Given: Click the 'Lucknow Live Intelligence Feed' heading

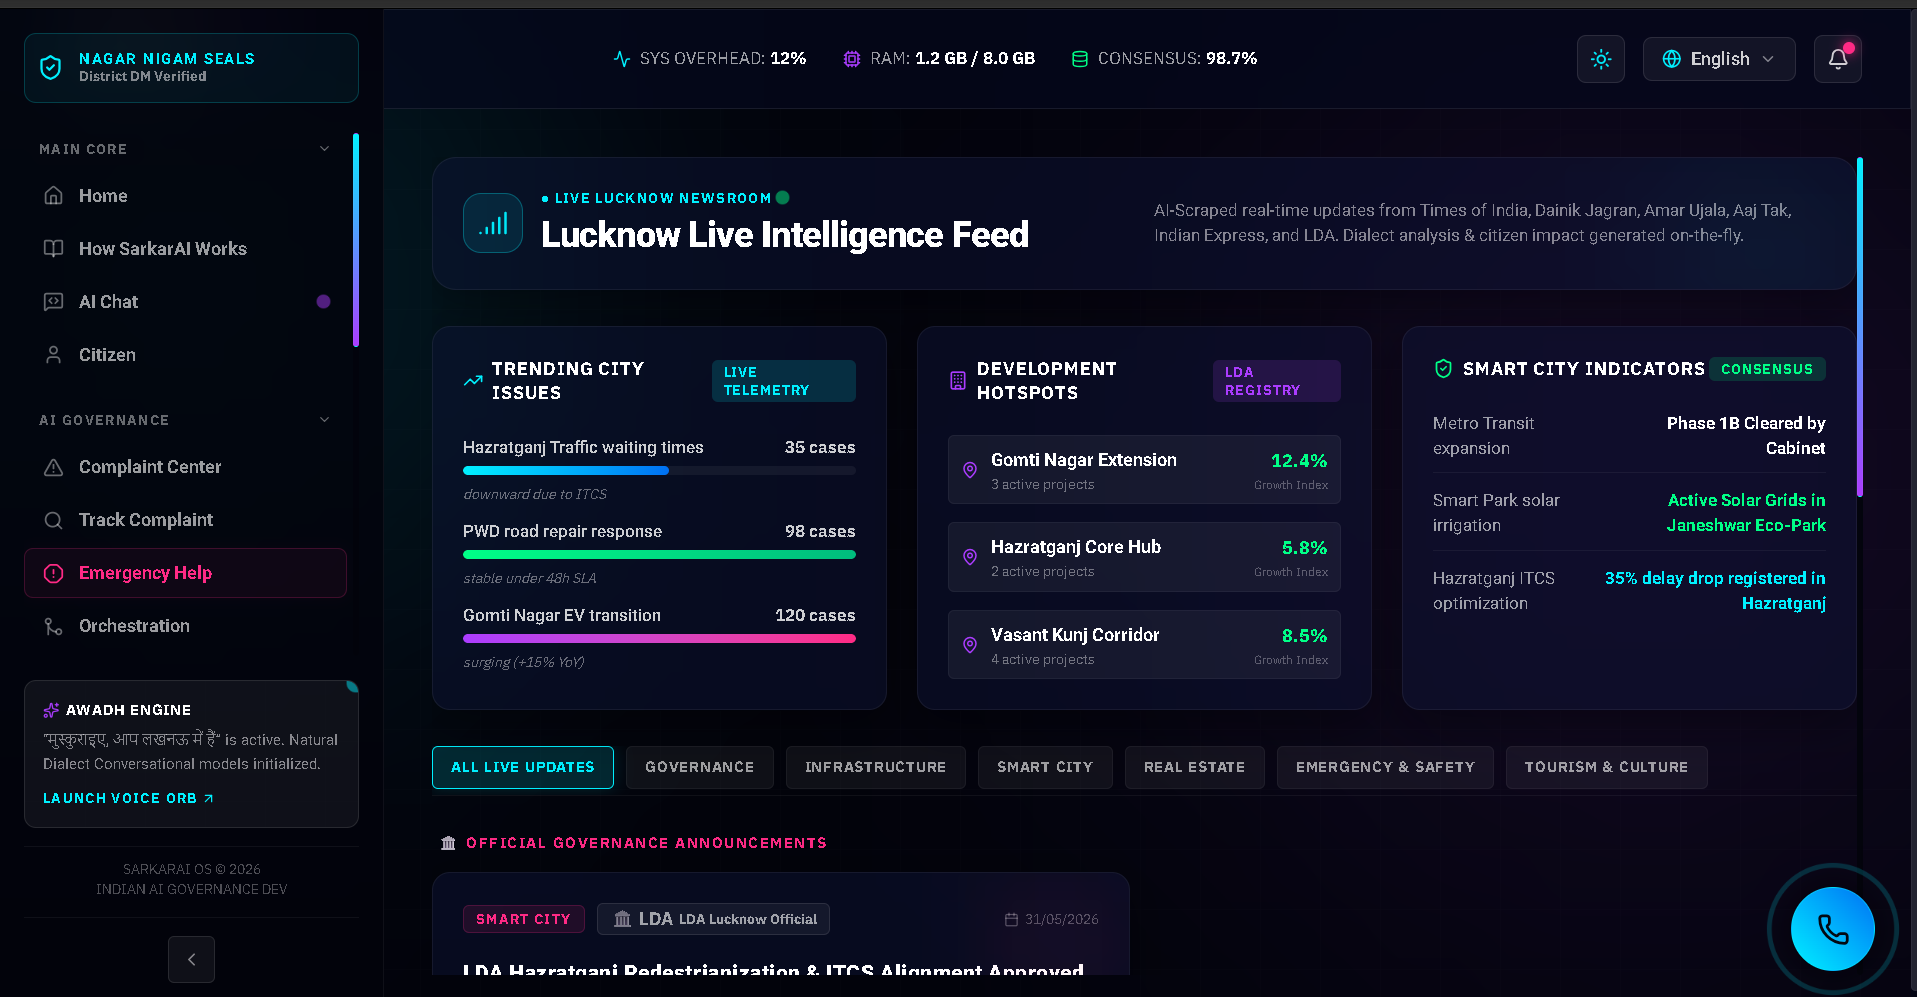Looking at the screenshot, I should pyautogui.click(x=785, y=235).
